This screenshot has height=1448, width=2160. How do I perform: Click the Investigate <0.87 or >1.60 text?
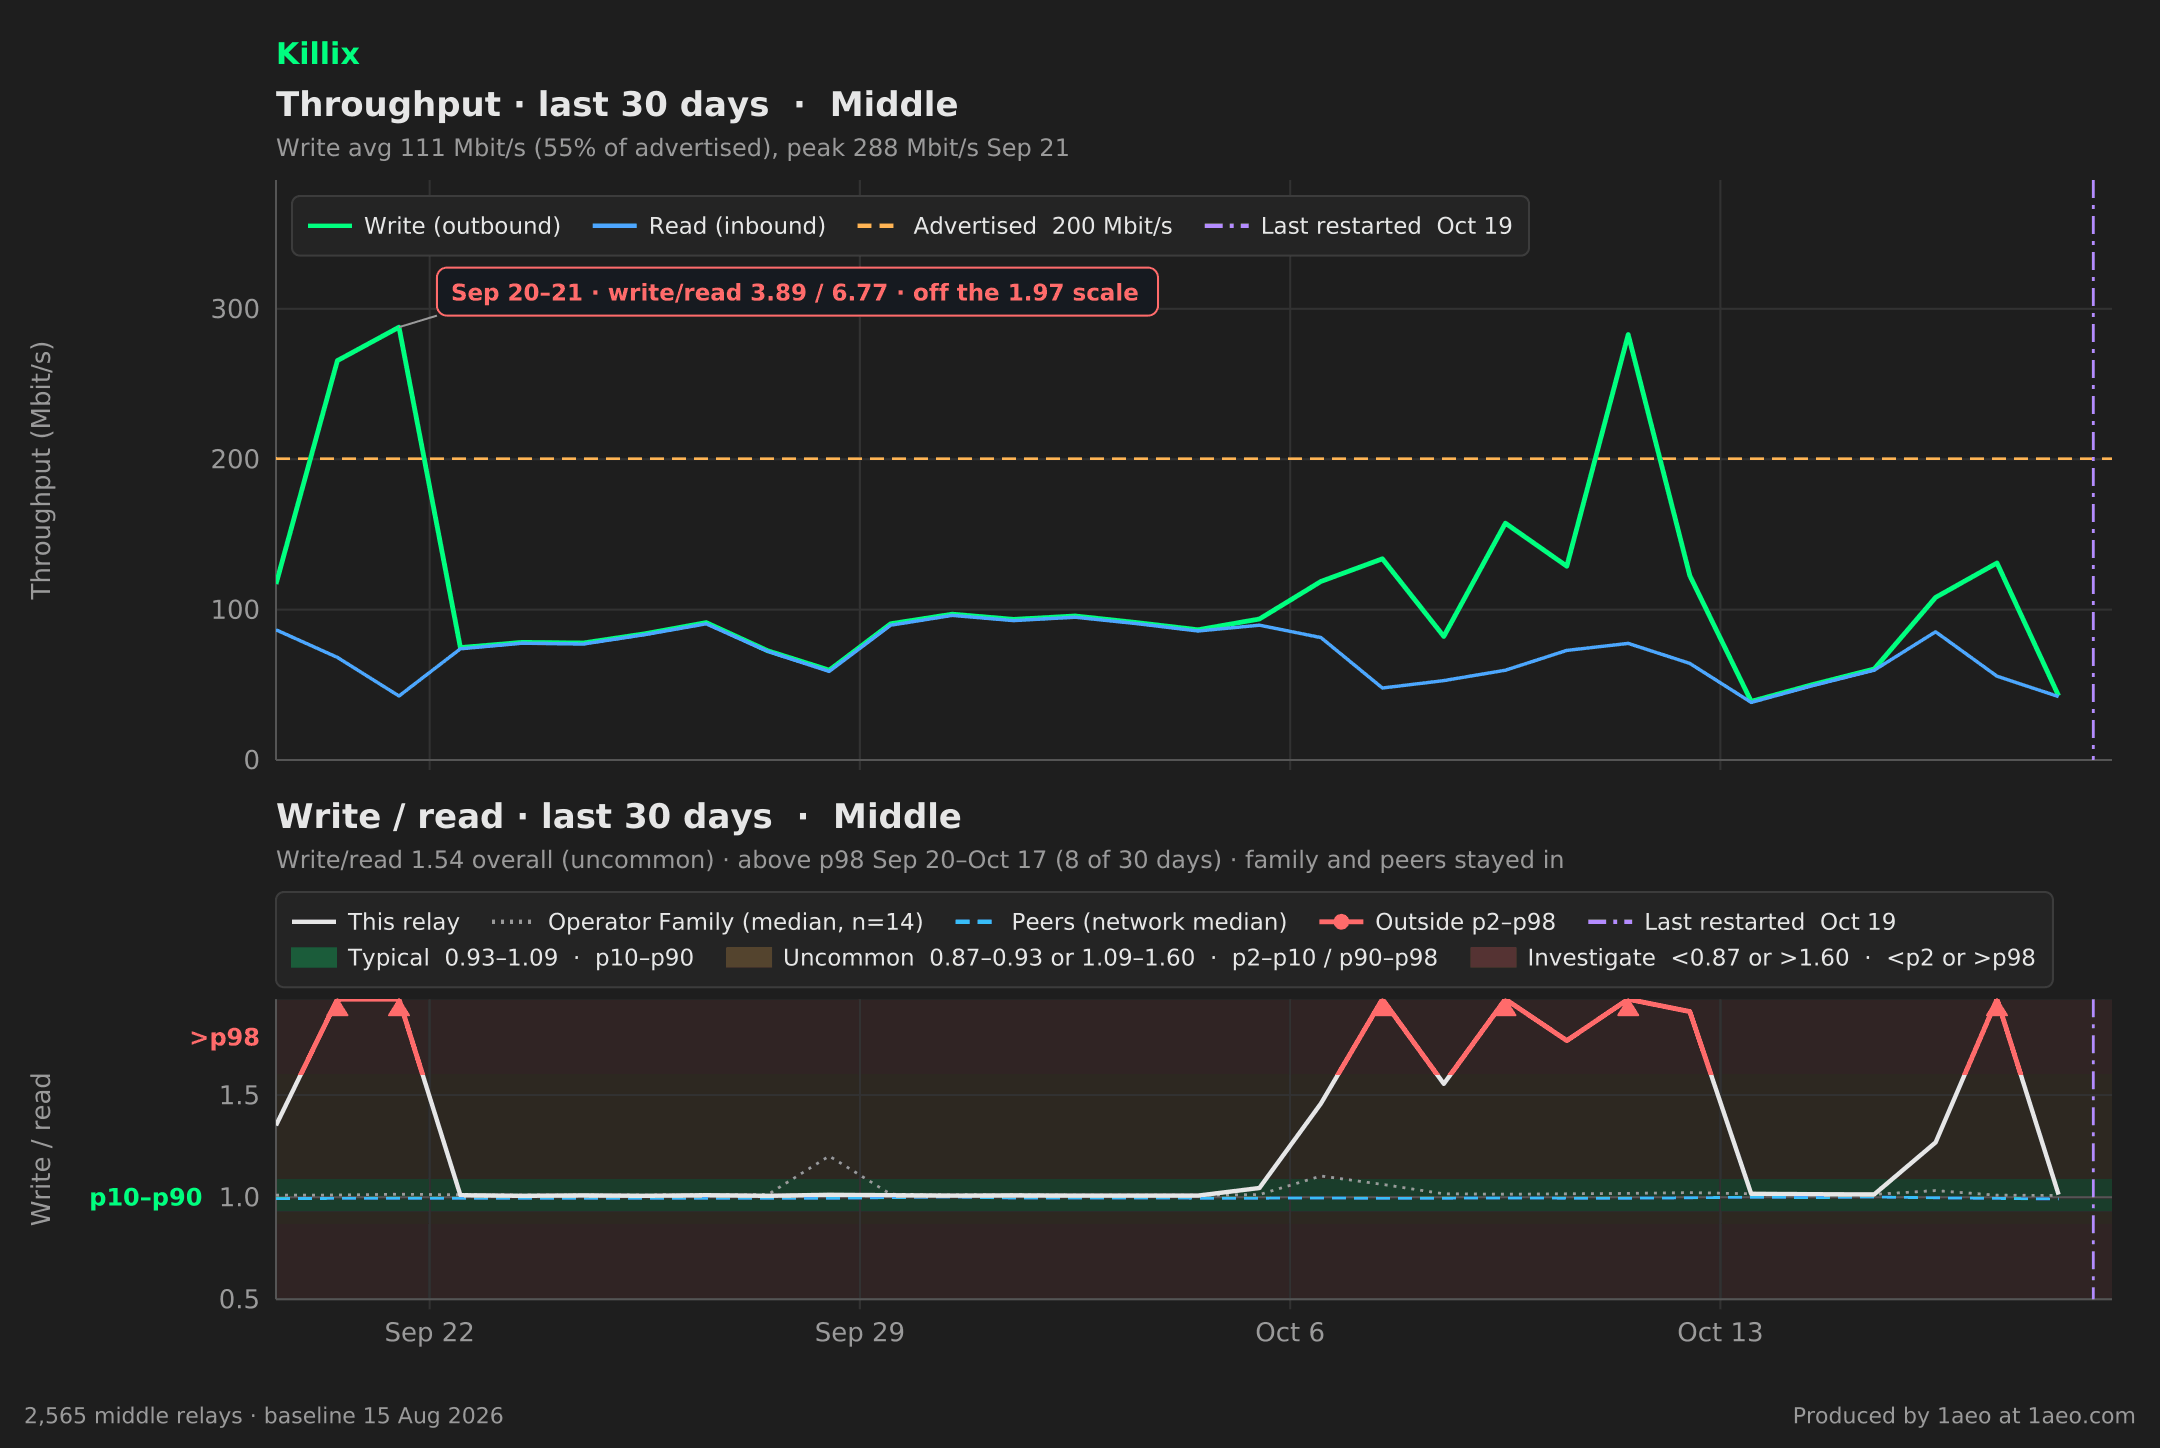click(x=1781, y=958)
